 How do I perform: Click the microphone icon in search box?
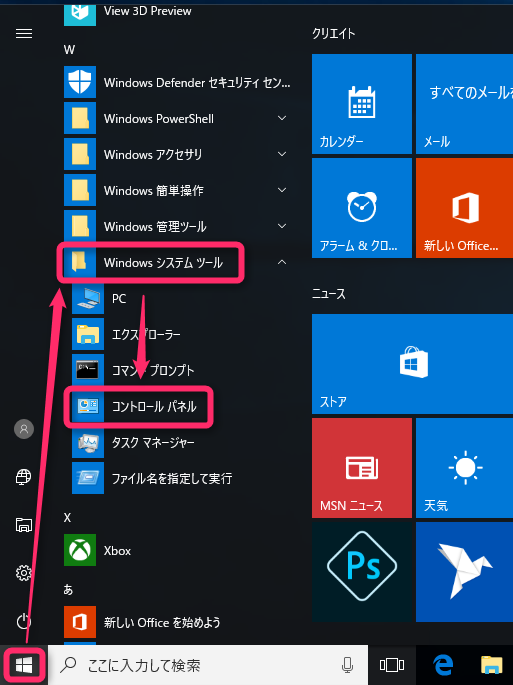tap(347, 665)
